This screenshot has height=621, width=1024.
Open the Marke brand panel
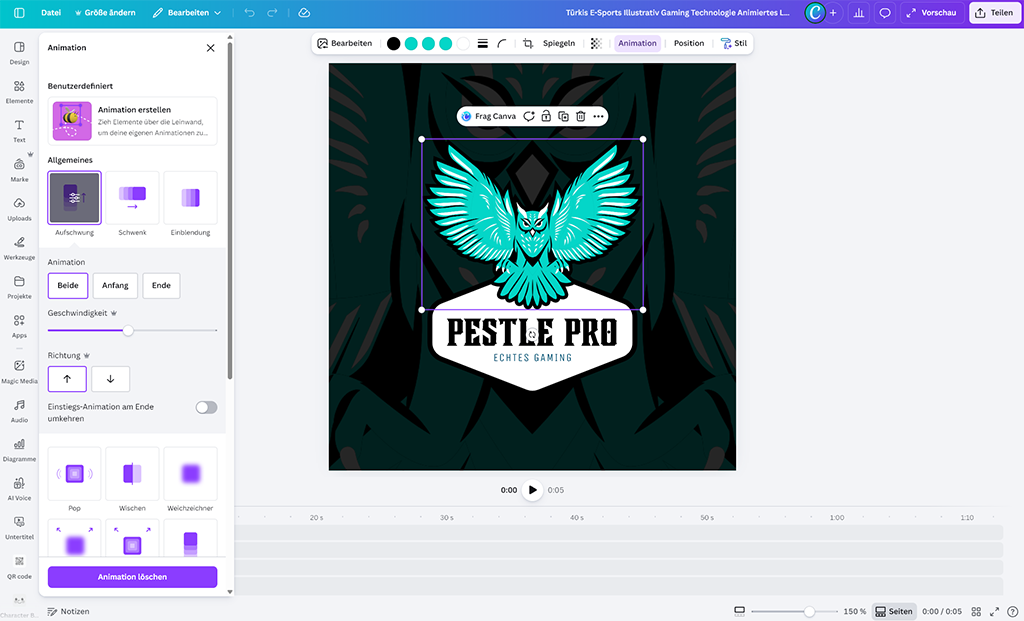(x=19, y=170)
